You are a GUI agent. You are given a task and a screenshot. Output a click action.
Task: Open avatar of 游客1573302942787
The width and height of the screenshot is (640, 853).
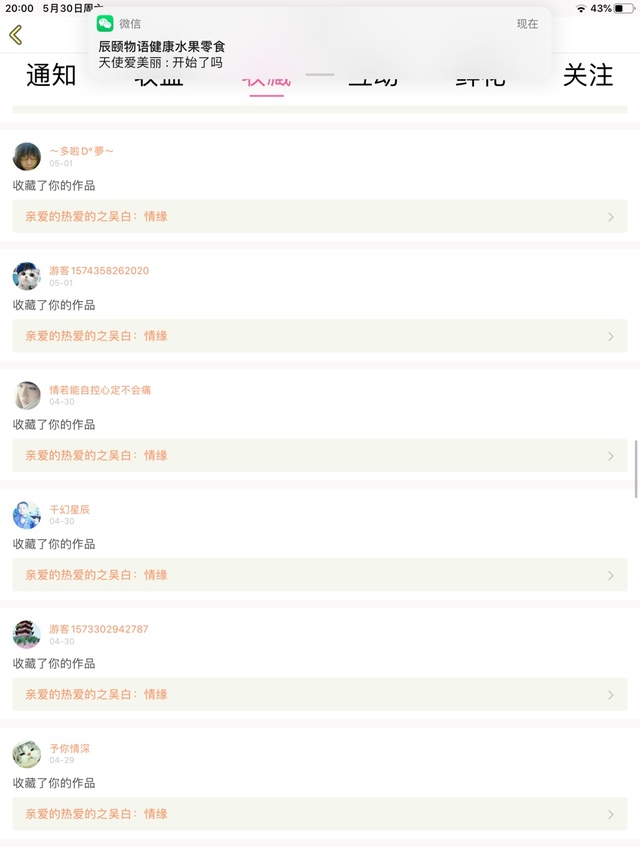[x=27, y=634]
